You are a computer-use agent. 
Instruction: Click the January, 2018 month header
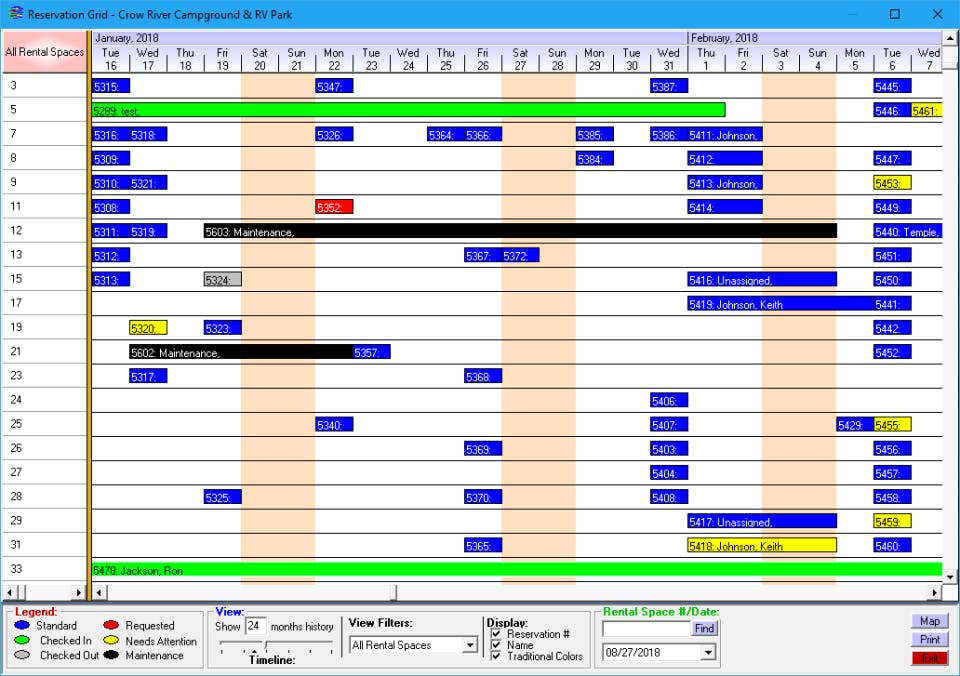coord(389,38)
